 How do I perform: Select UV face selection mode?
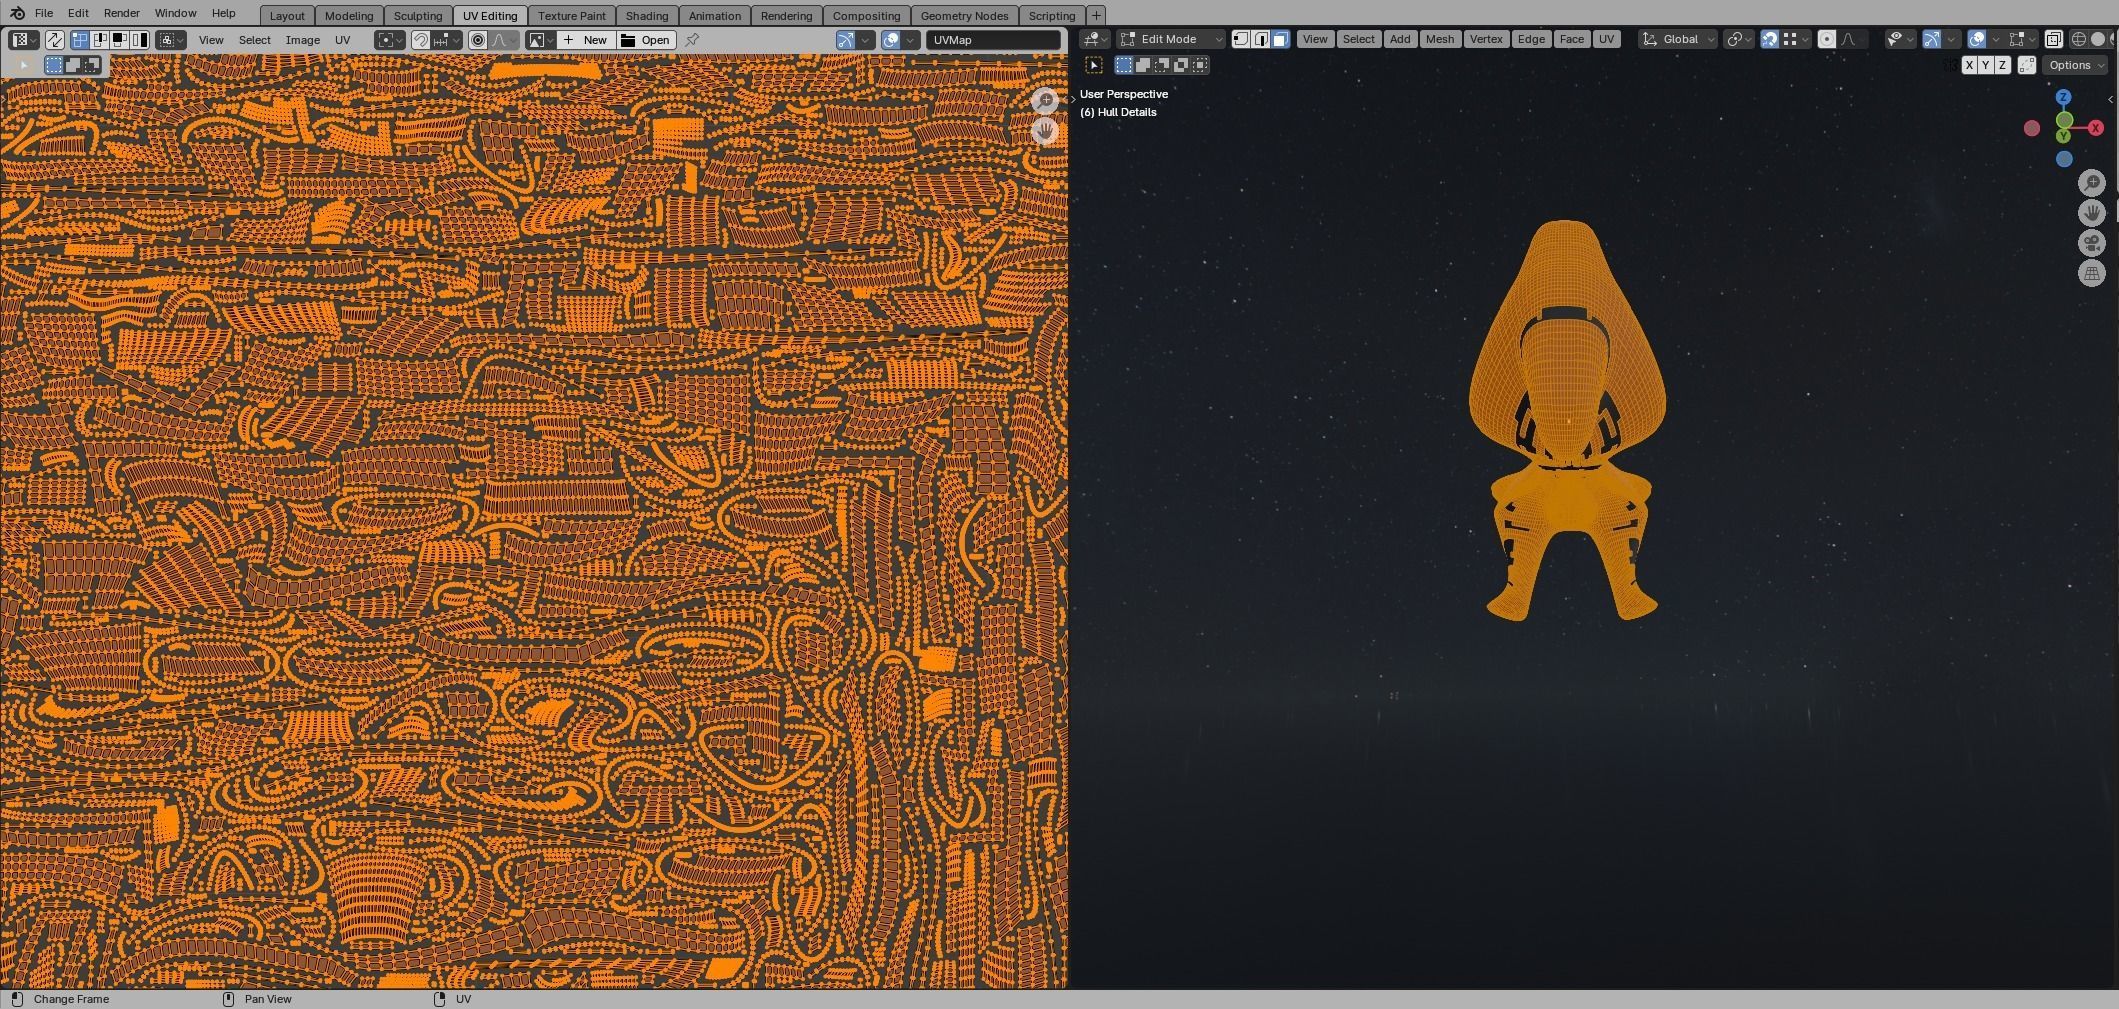(119, 40)
